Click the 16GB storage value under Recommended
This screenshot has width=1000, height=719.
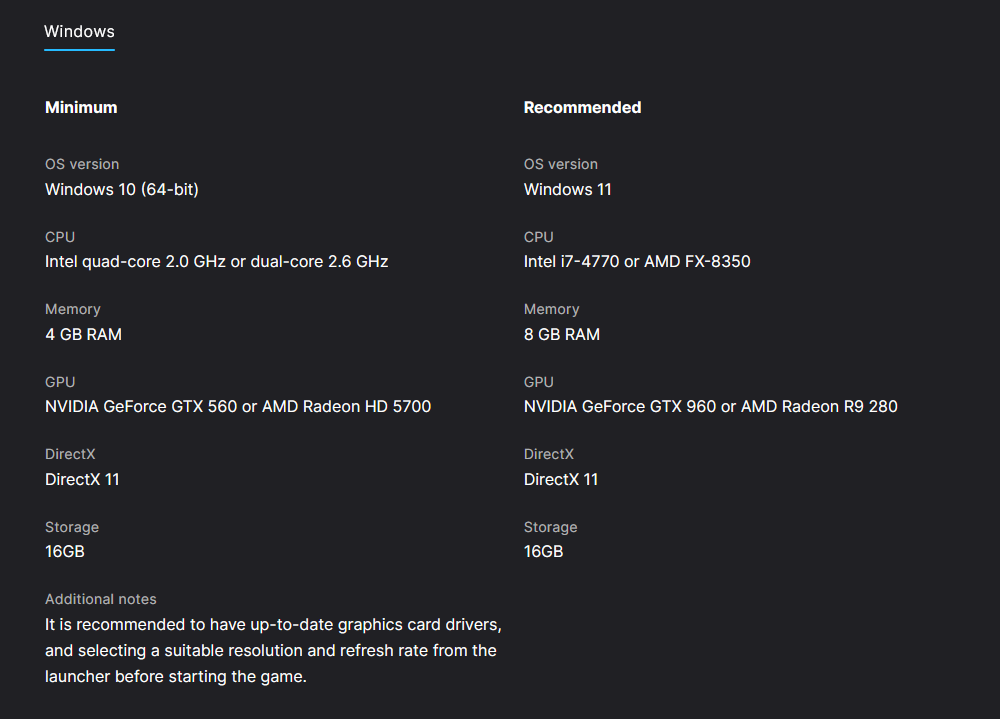click(543, 551)
